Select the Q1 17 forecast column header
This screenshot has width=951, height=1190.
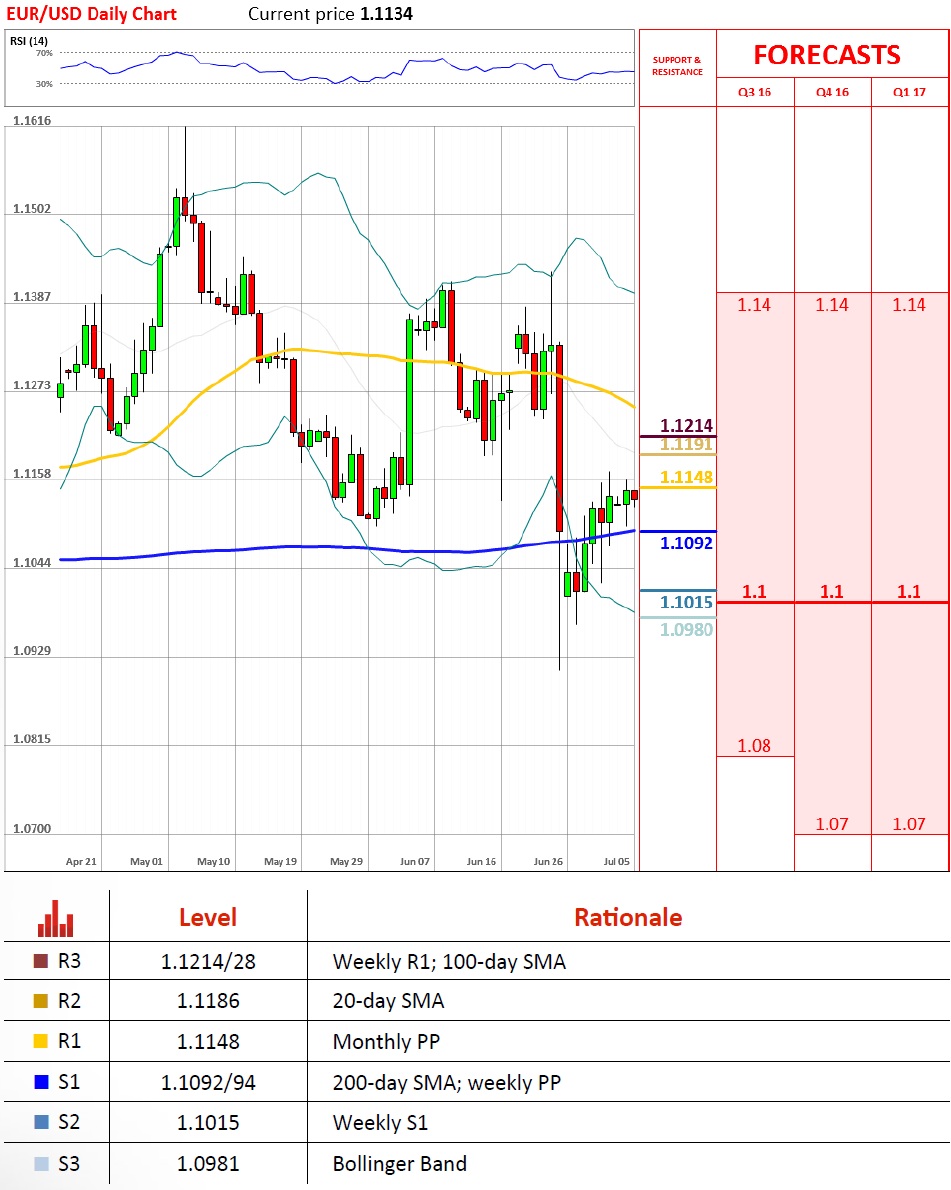click(x=909, y=92)
